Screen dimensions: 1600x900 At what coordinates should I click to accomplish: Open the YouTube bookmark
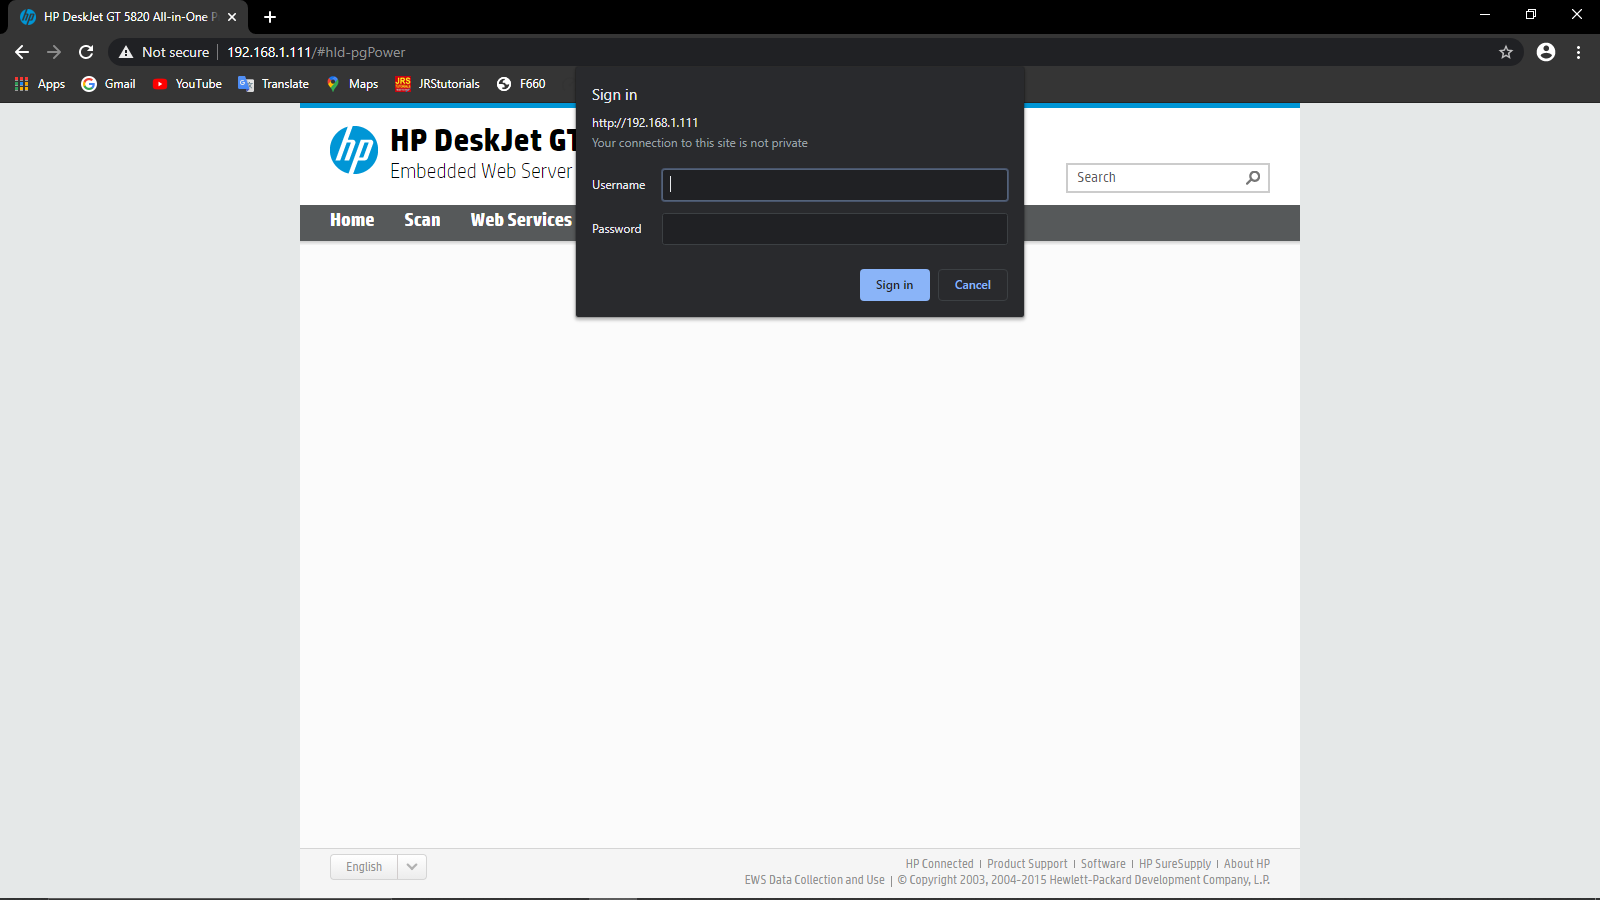[x=186, y=84]
